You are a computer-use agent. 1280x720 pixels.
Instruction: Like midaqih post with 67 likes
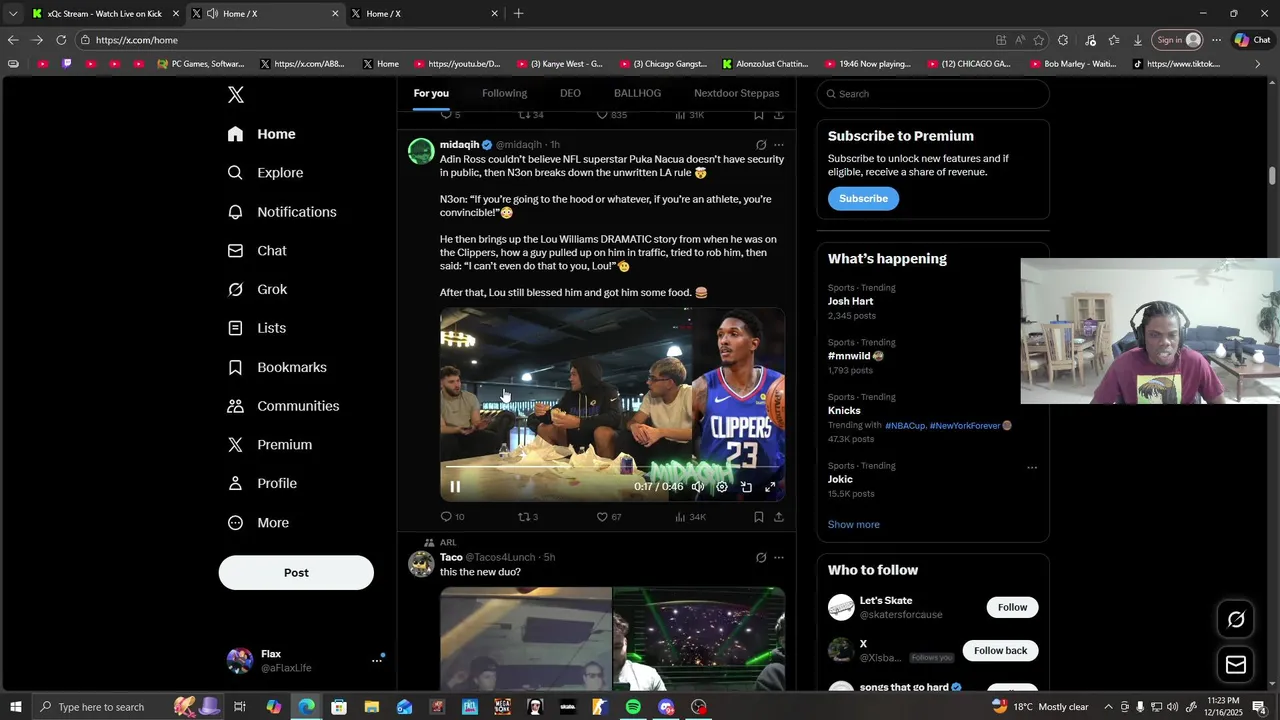click(609, 517)
